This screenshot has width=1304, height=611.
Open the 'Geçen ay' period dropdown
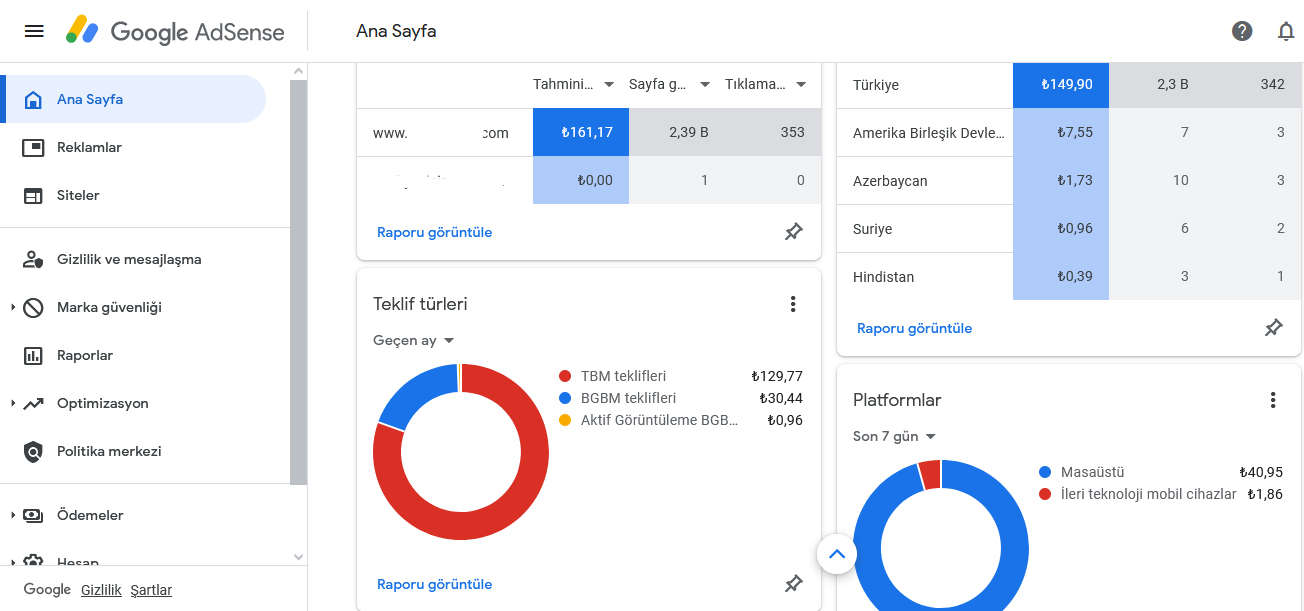414,340
